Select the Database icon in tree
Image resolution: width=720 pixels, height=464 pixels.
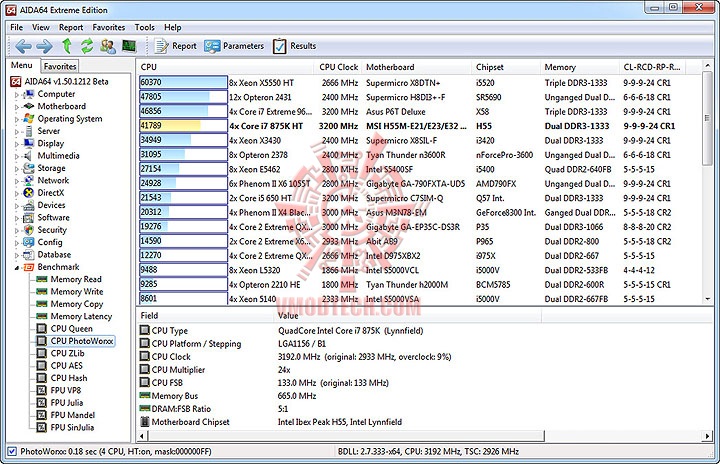(28, 255)
